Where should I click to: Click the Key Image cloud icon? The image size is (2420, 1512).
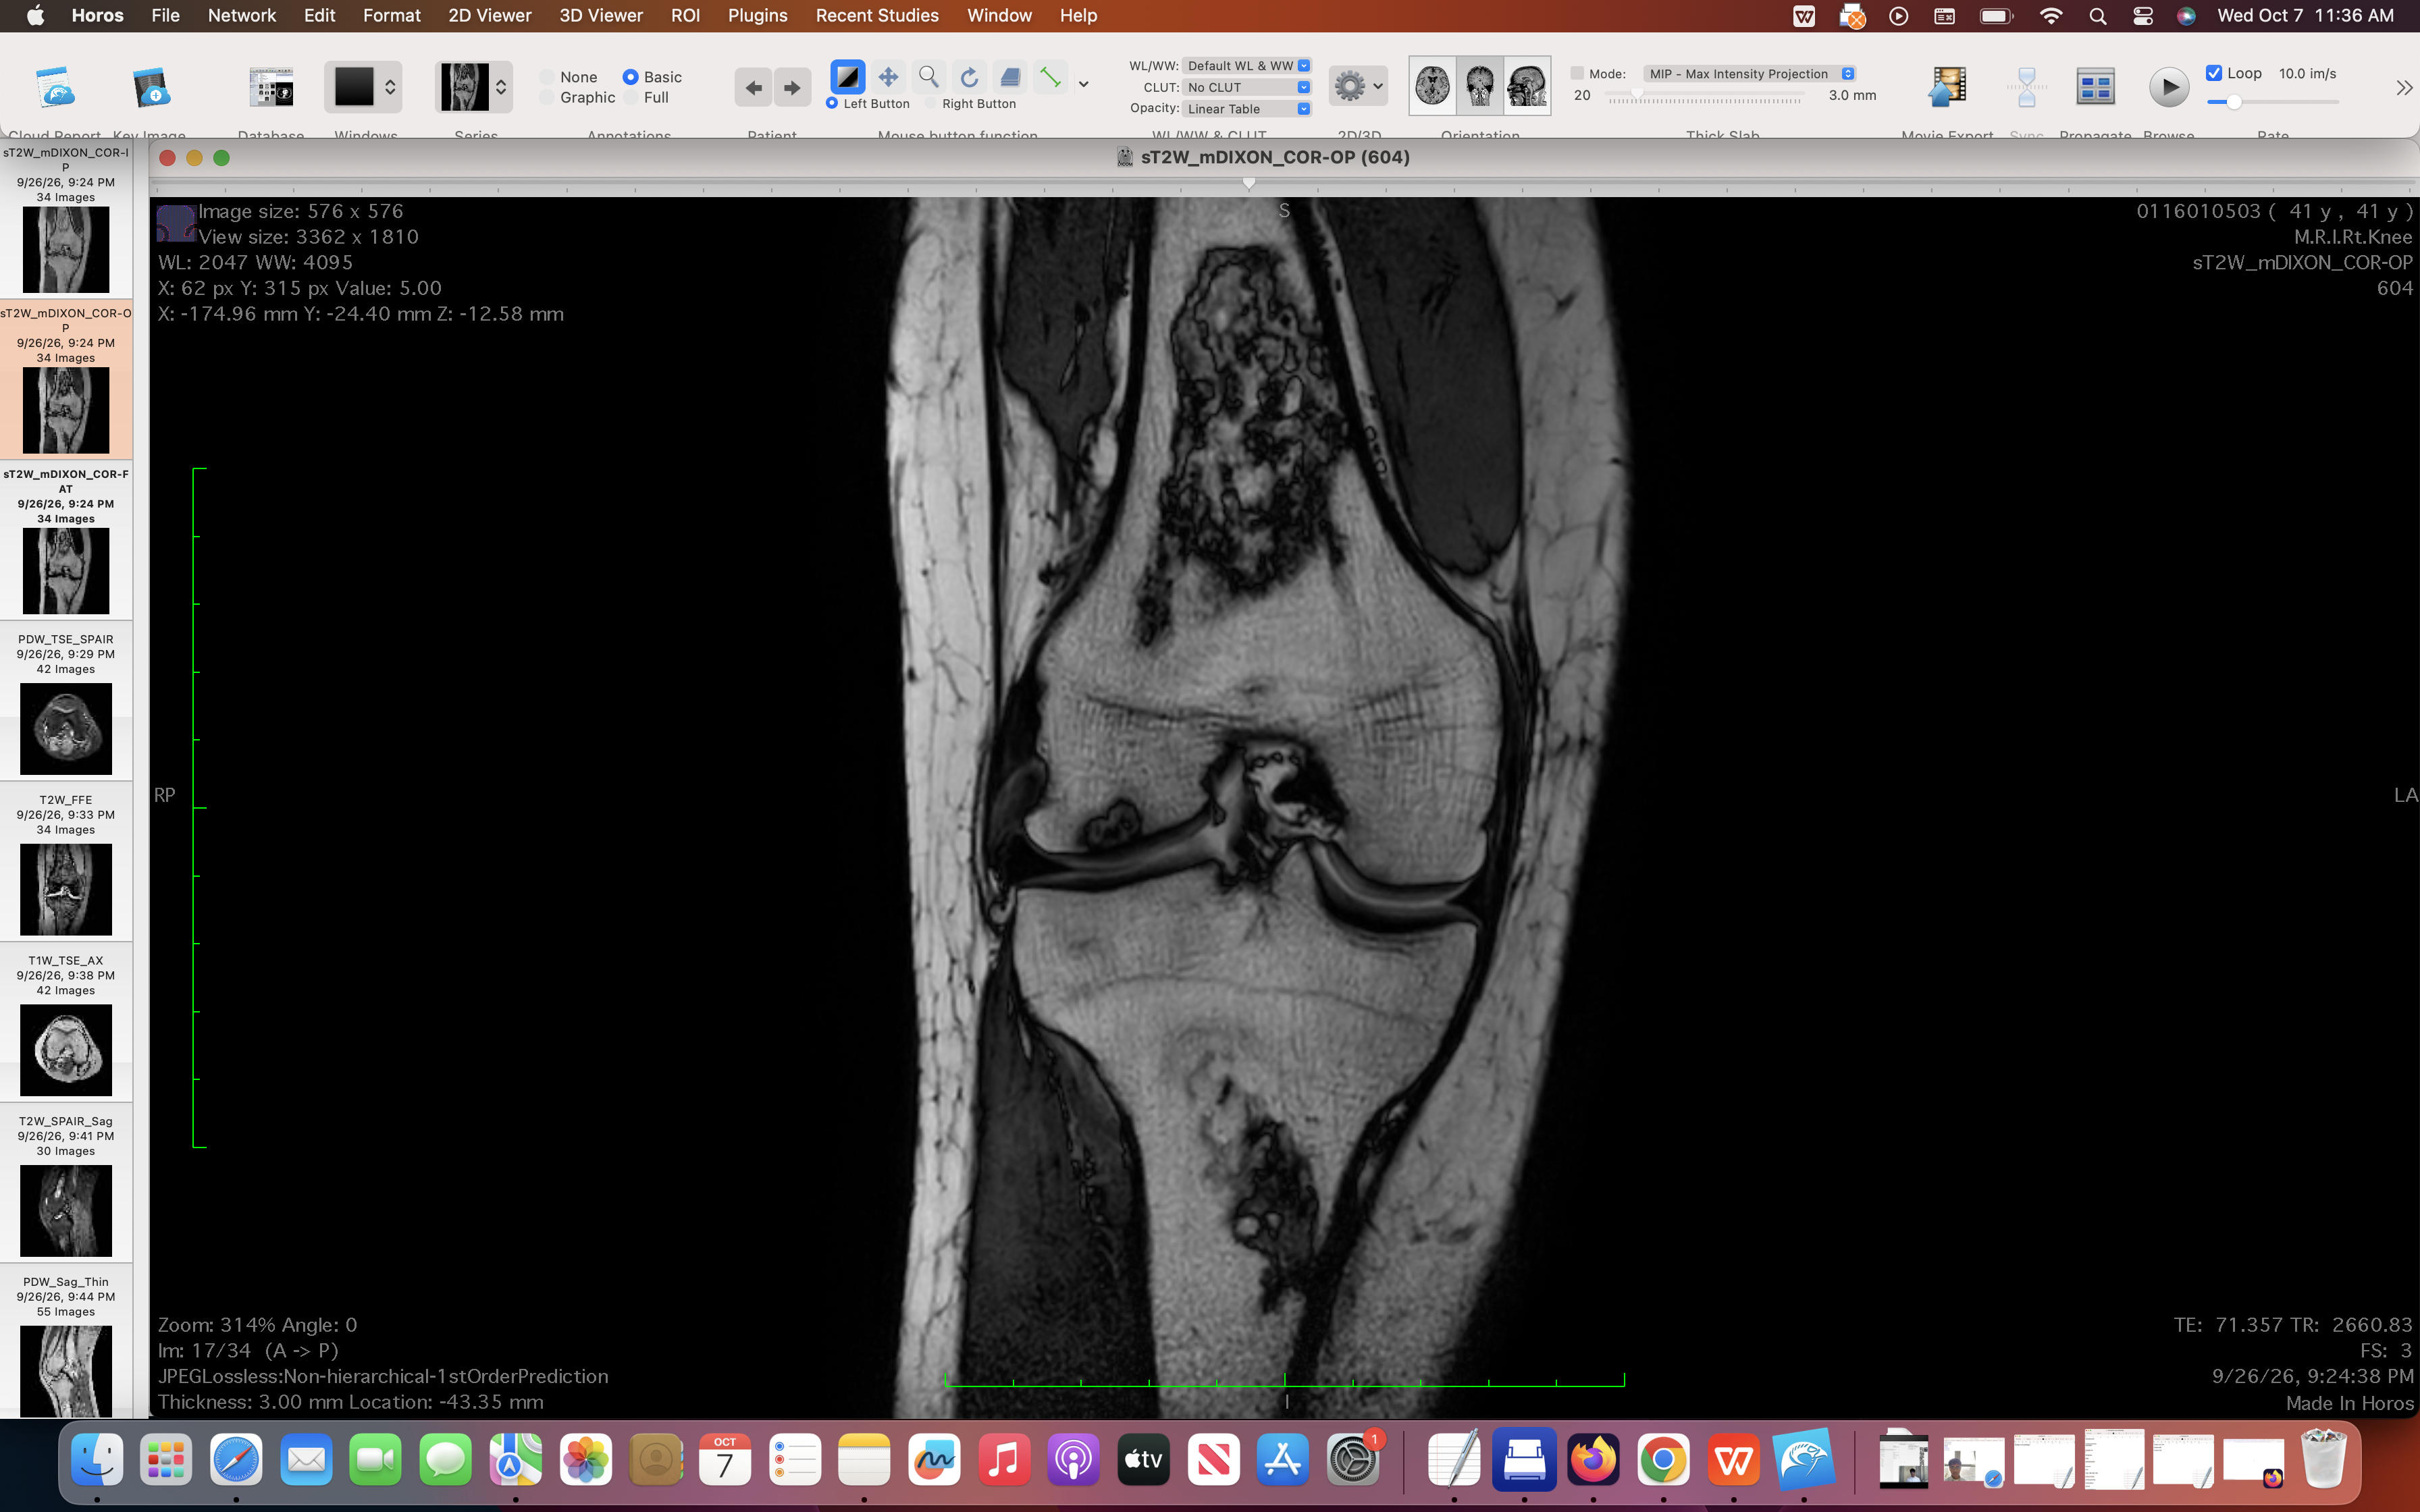pyautogui.click(x=151, y=87)
